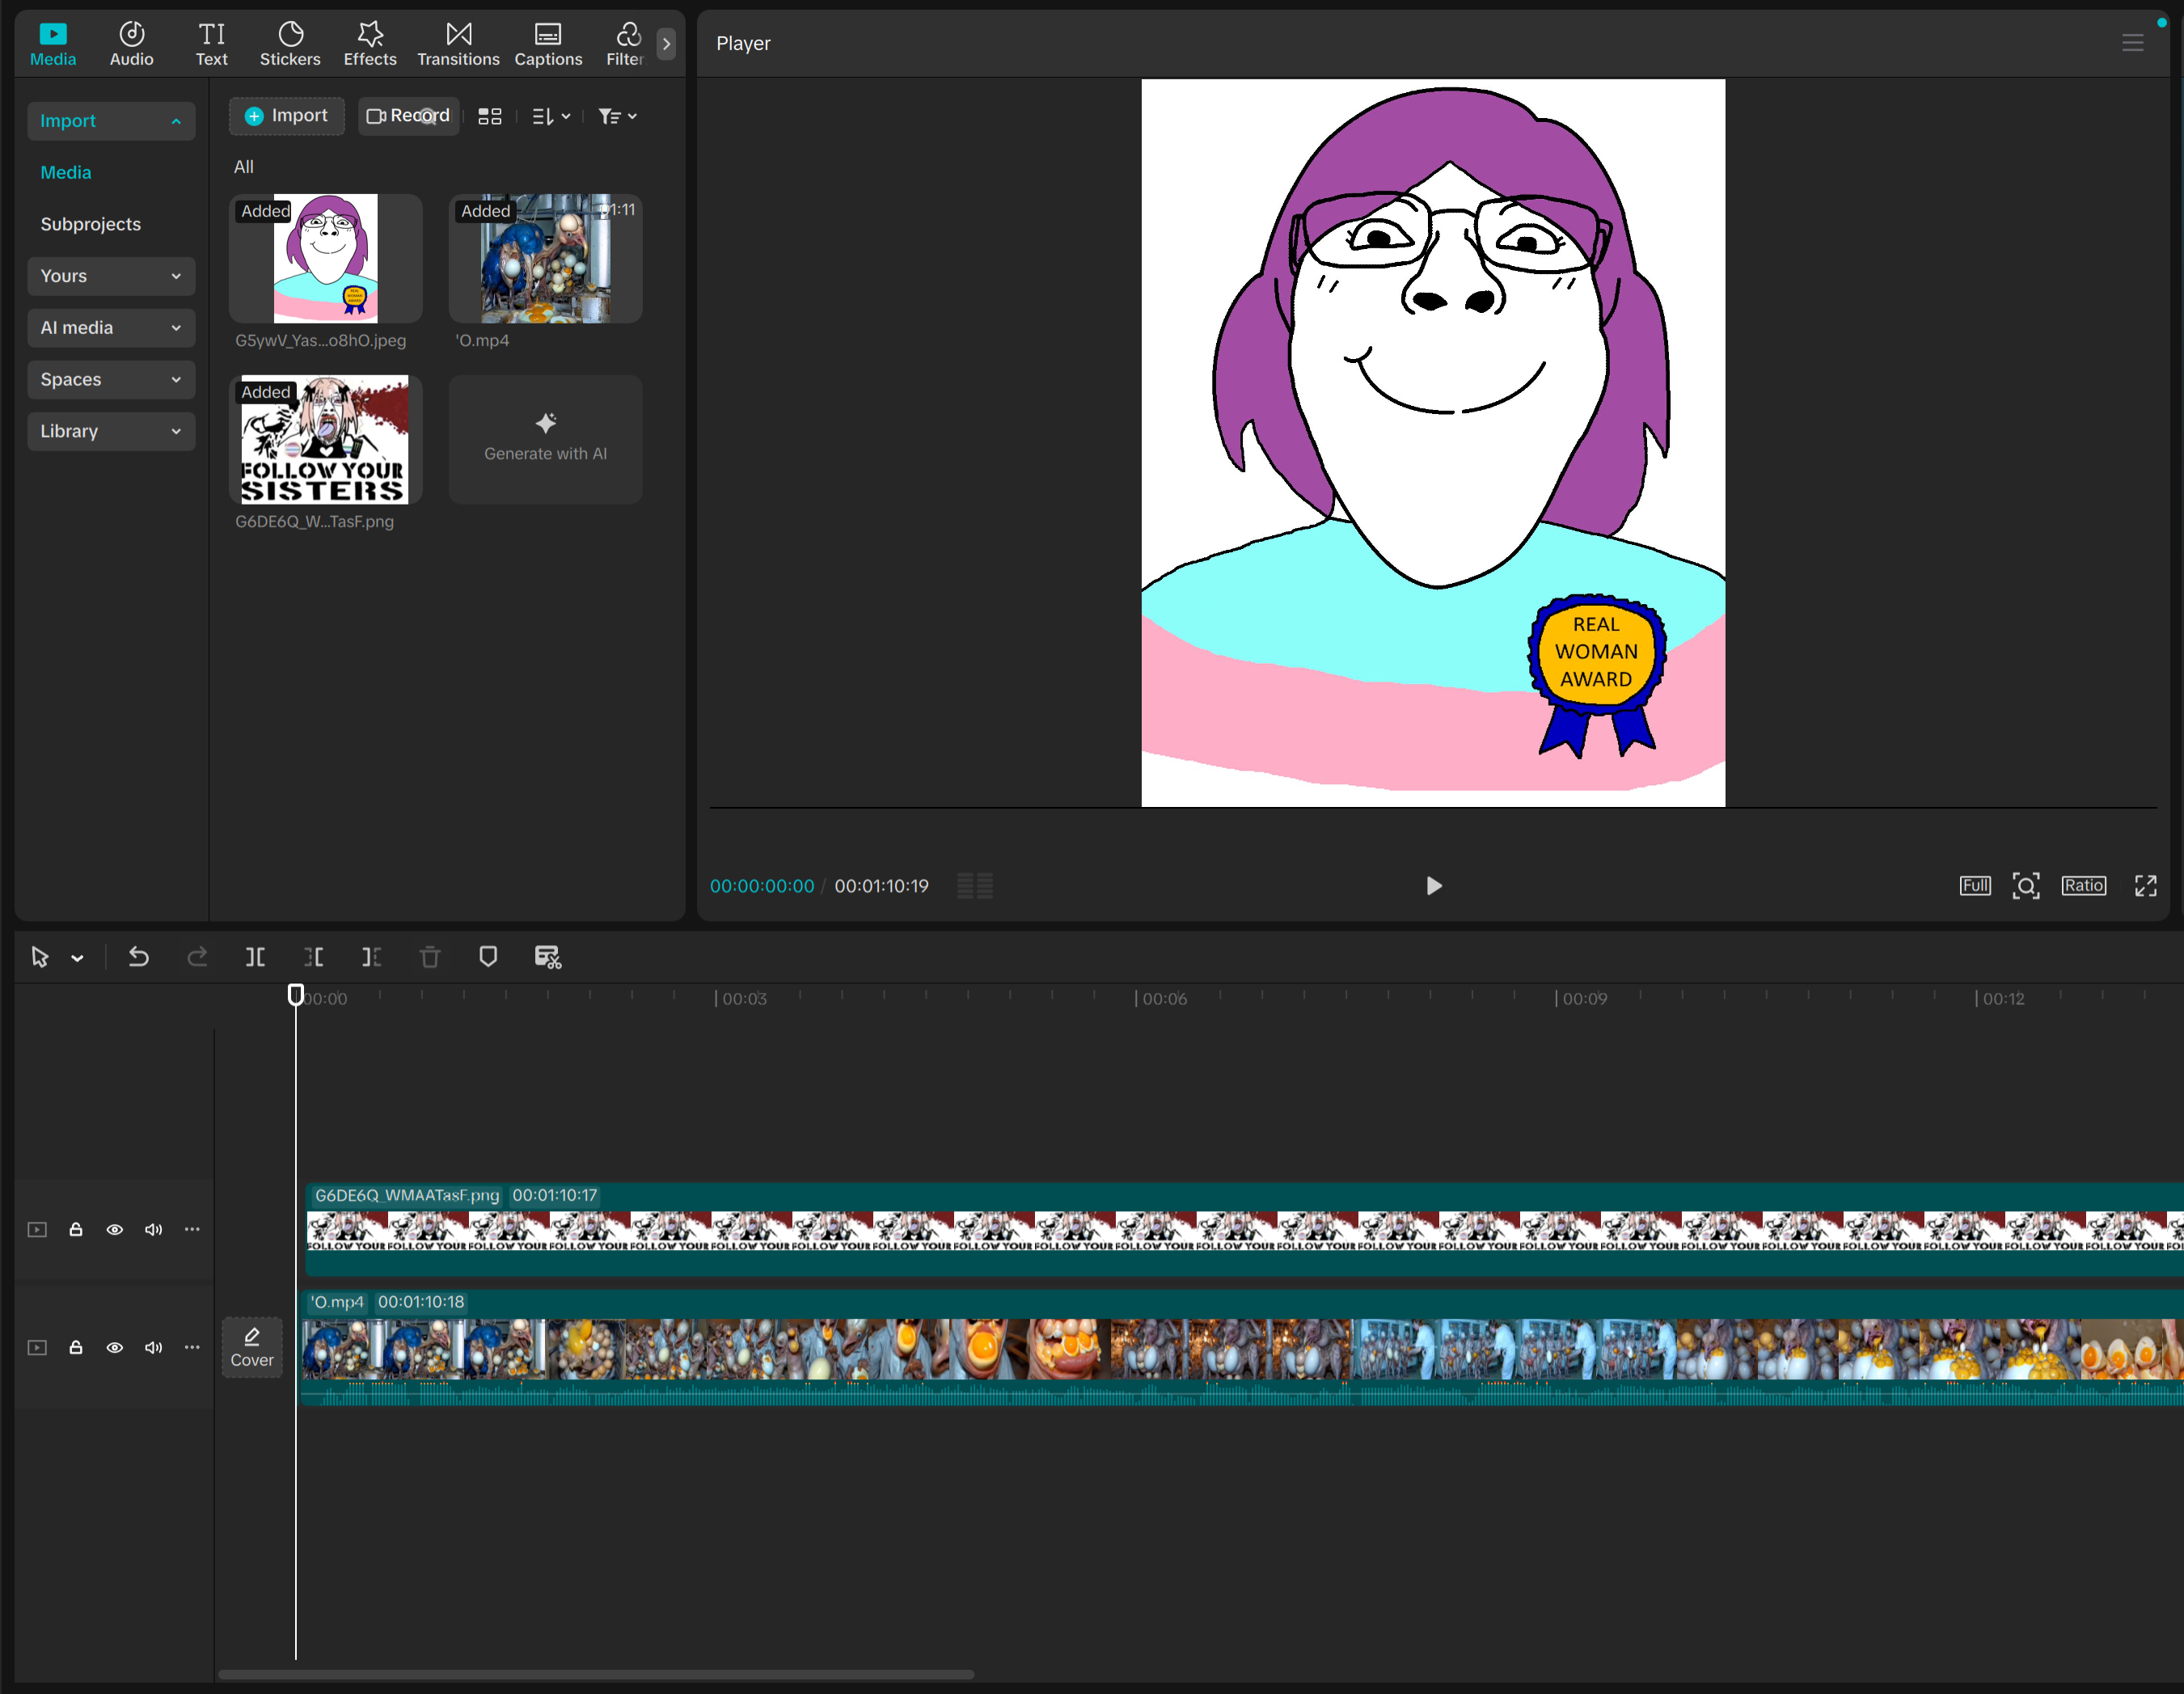Hide the G6DE6Q image track with eye icon

(x=115, y=1230)
